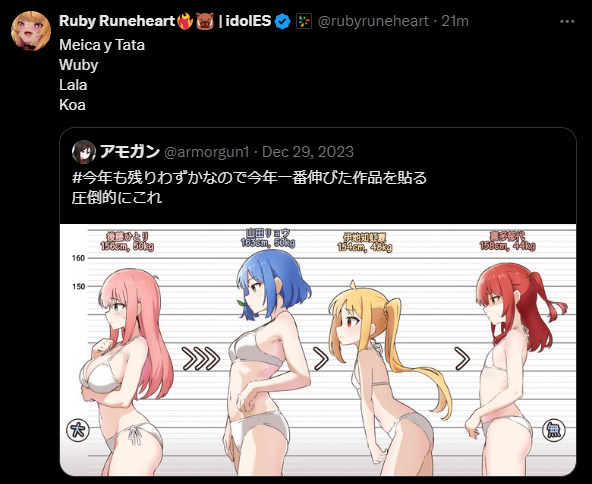Screen dimensions: 592x484
Task: Open the @armorgun1 handle
Action: pos(207,152)
